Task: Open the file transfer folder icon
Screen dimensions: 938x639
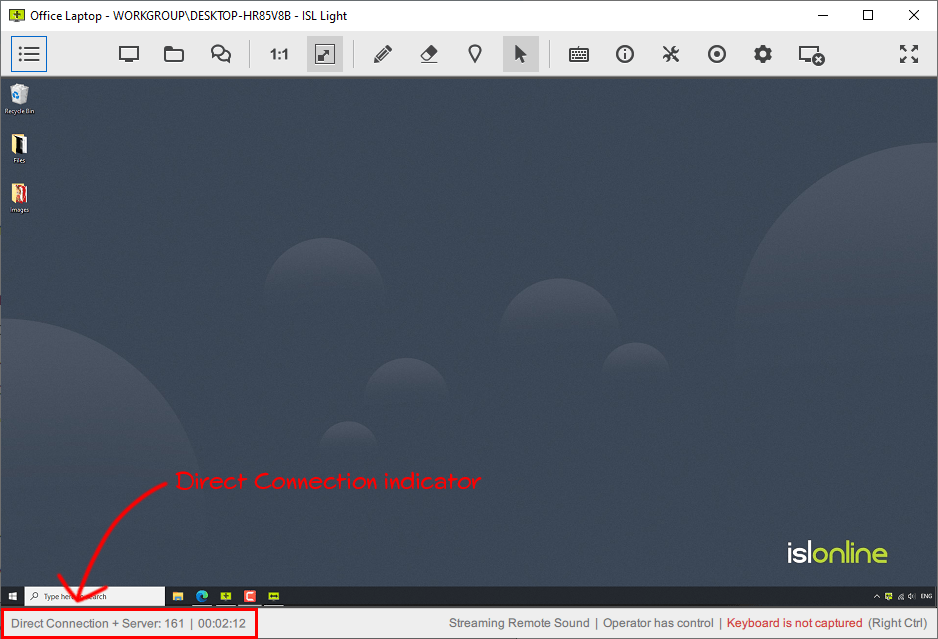Action: [x=174, y=54]
